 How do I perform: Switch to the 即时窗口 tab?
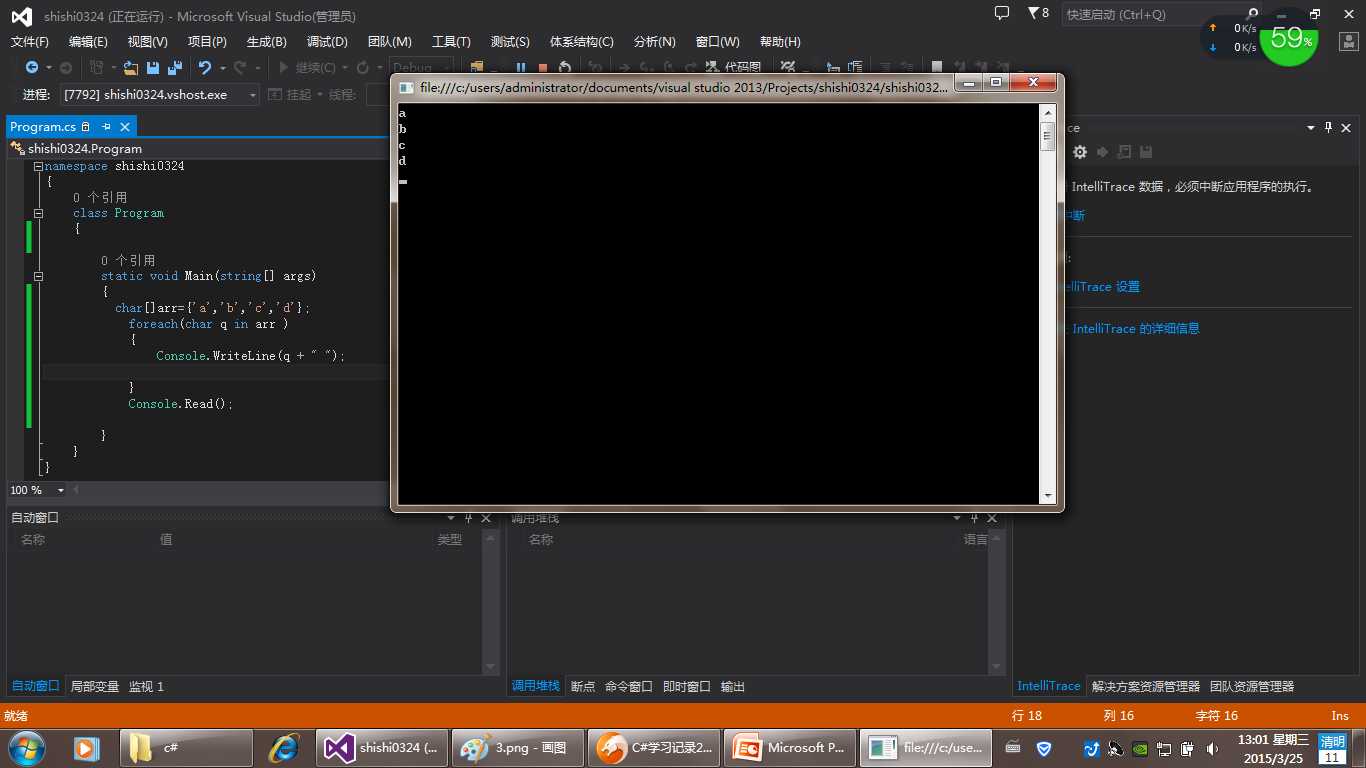click(686, 686)
